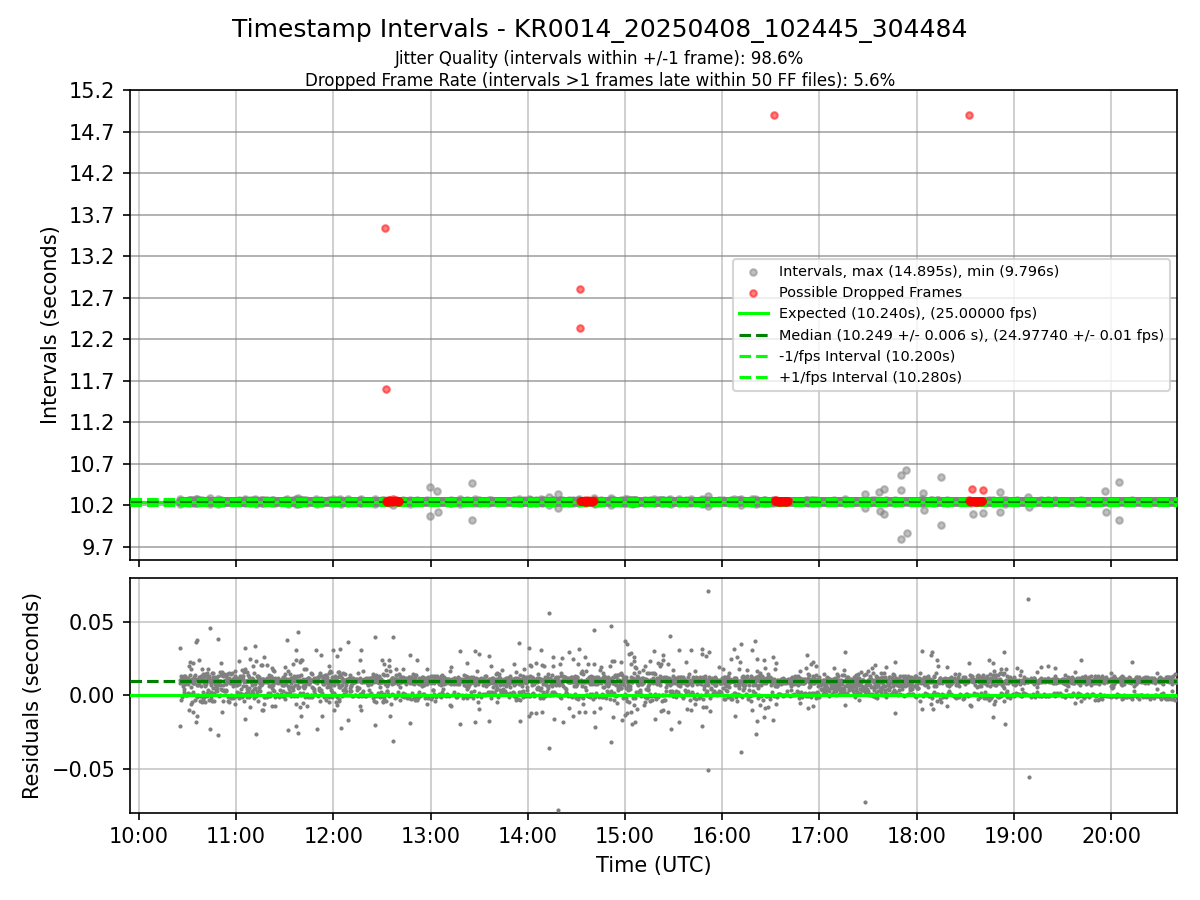Screen dimensions: 1200x900
Task: Click the red outlier point near 11.6 seconds
Action: [x=386, y=389]
